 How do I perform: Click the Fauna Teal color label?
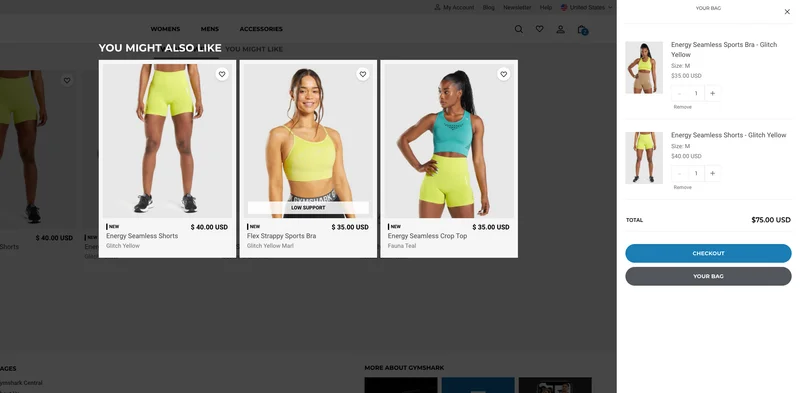(402, 246)
